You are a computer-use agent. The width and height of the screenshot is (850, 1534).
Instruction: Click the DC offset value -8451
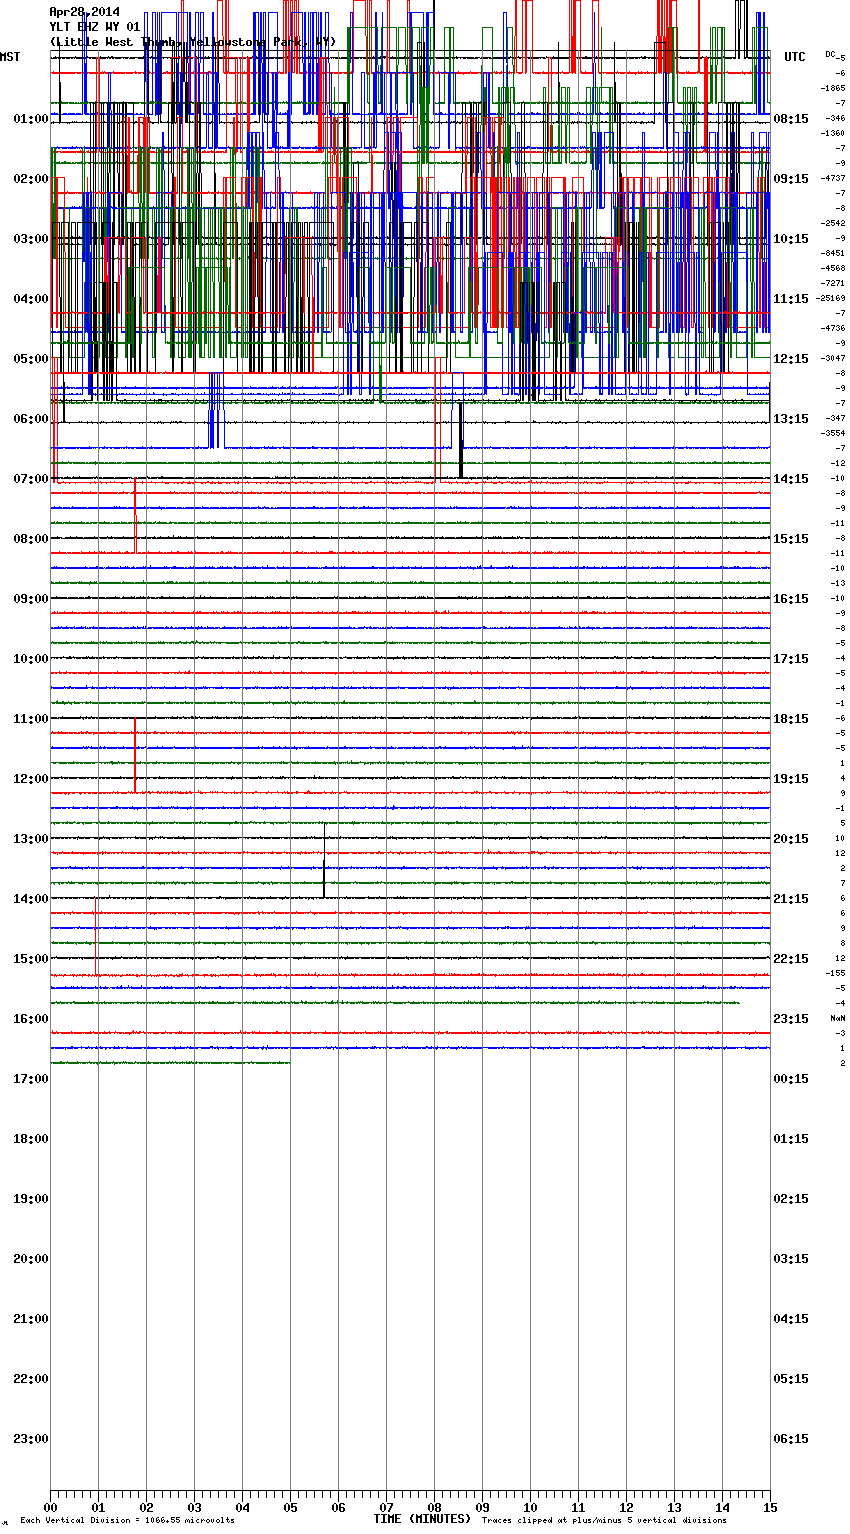833,253
